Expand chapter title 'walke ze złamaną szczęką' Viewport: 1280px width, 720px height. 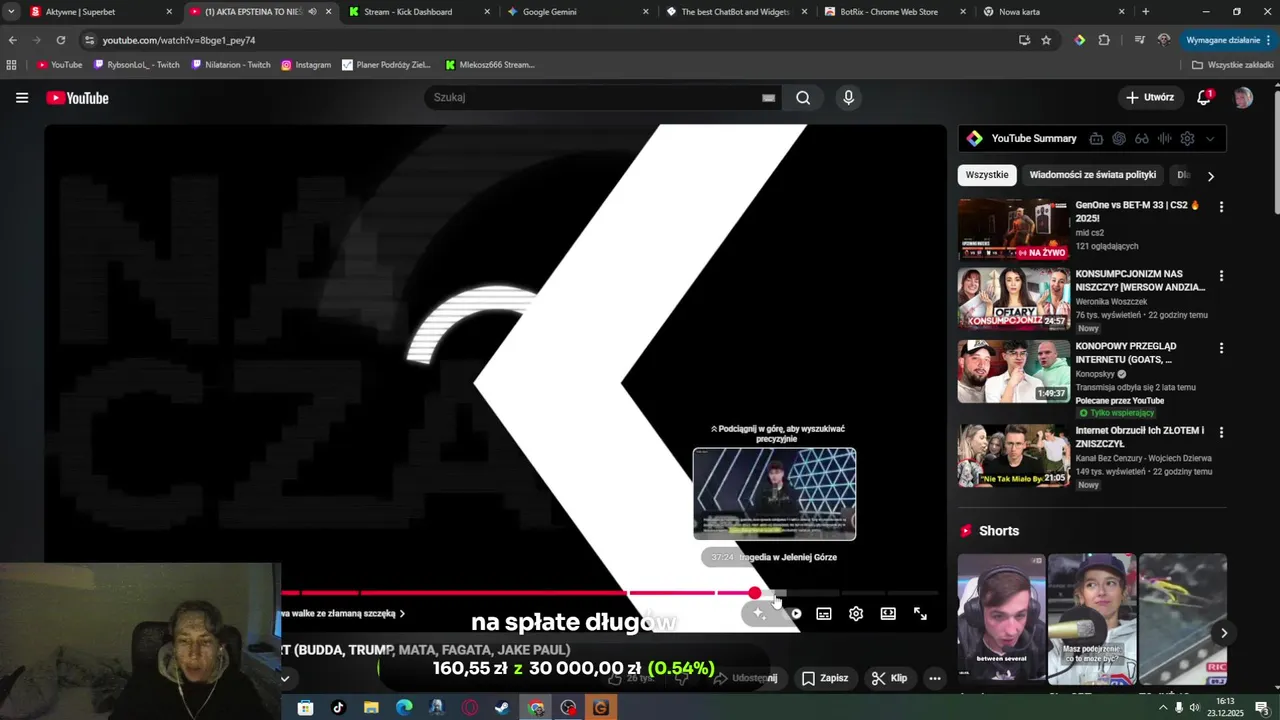click(x=342, y=614)
